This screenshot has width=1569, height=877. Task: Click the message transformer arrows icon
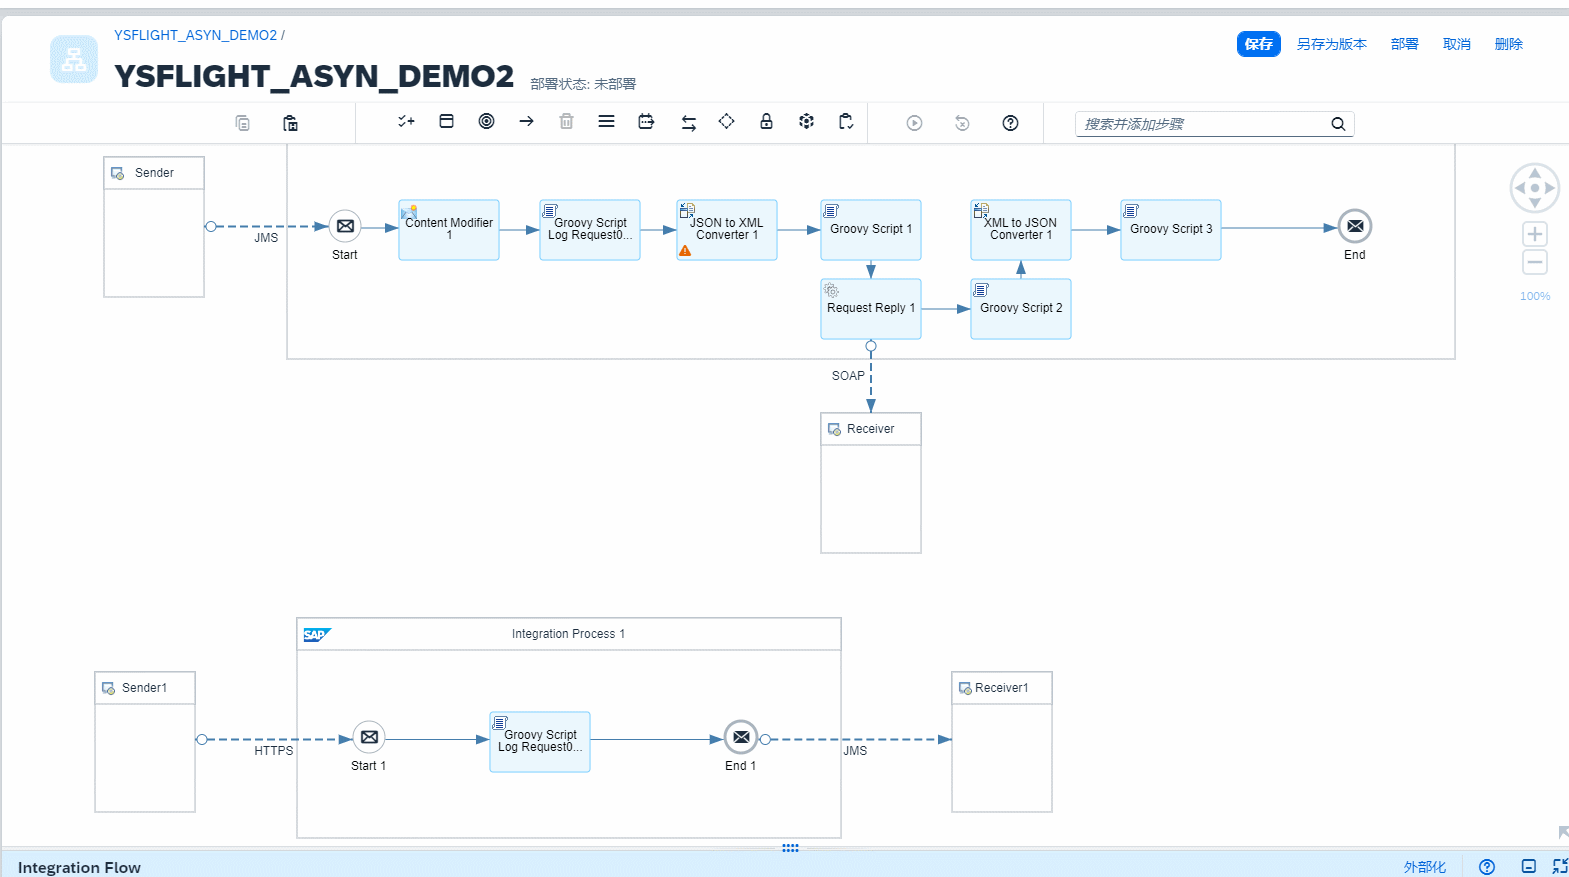[688, 123]
